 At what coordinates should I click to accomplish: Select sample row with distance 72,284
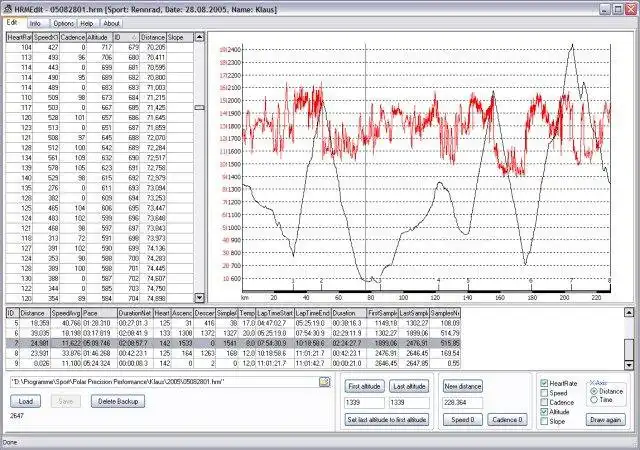click(x=100, y=147)
